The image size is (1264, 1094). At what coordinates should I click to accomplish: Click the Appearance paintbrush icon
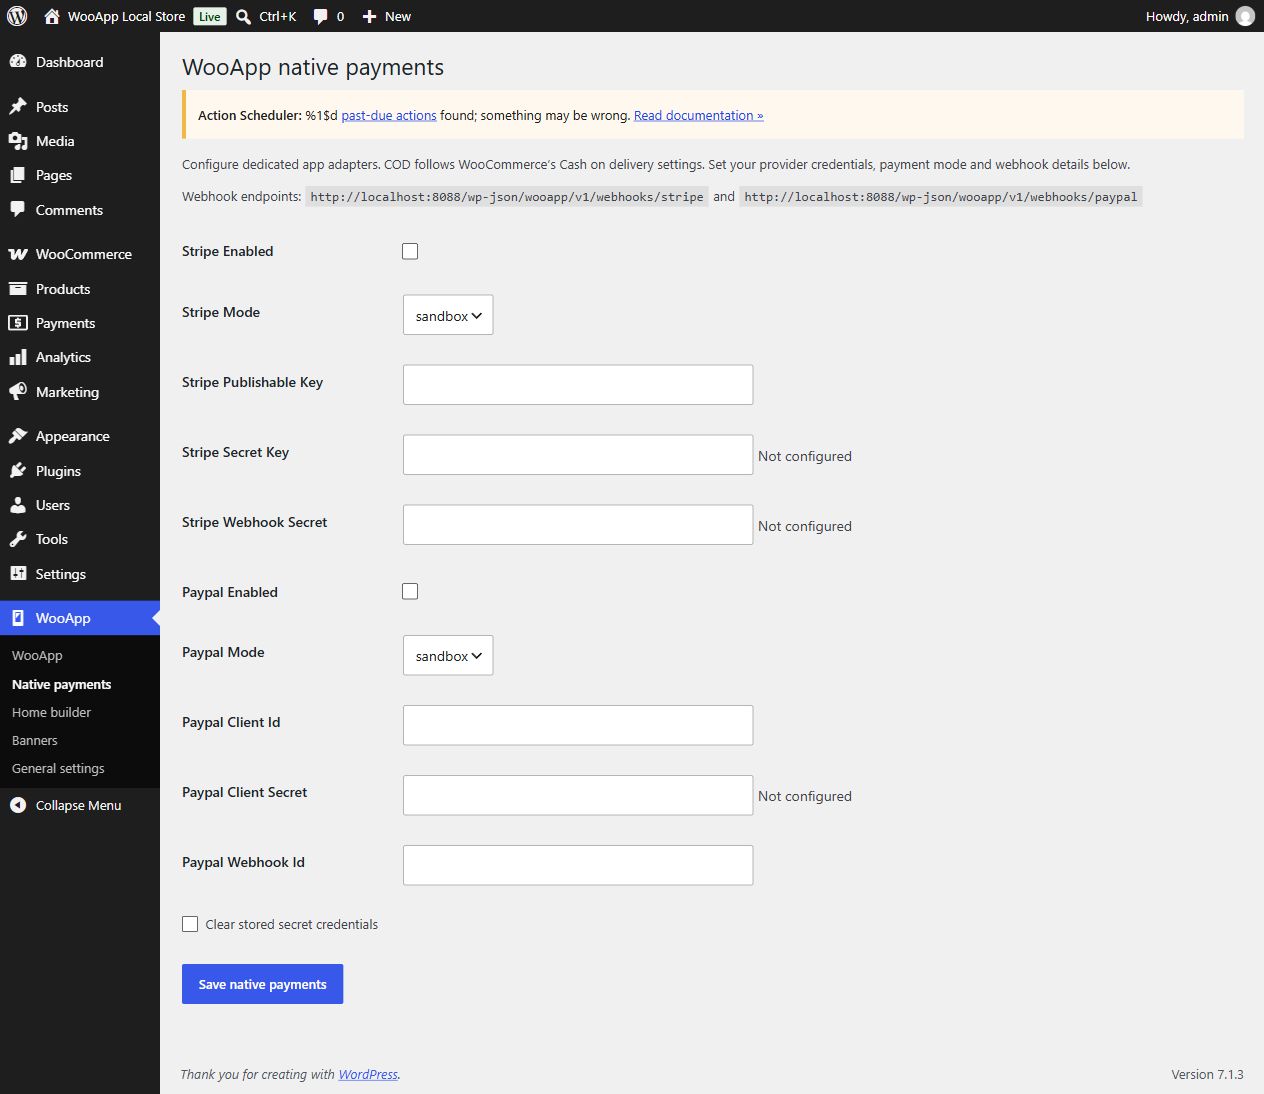(x=18, y=436)
